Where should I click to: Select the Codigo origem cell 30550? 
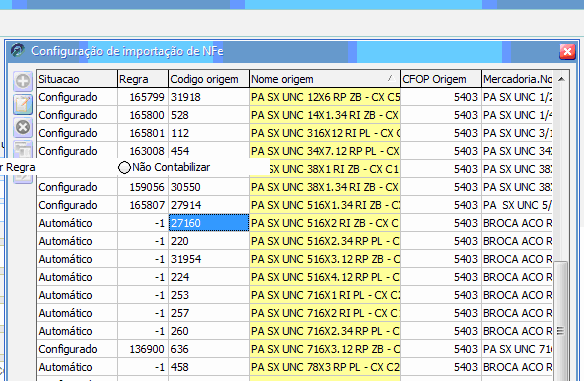pyautogui.click(x=209, y=187)
